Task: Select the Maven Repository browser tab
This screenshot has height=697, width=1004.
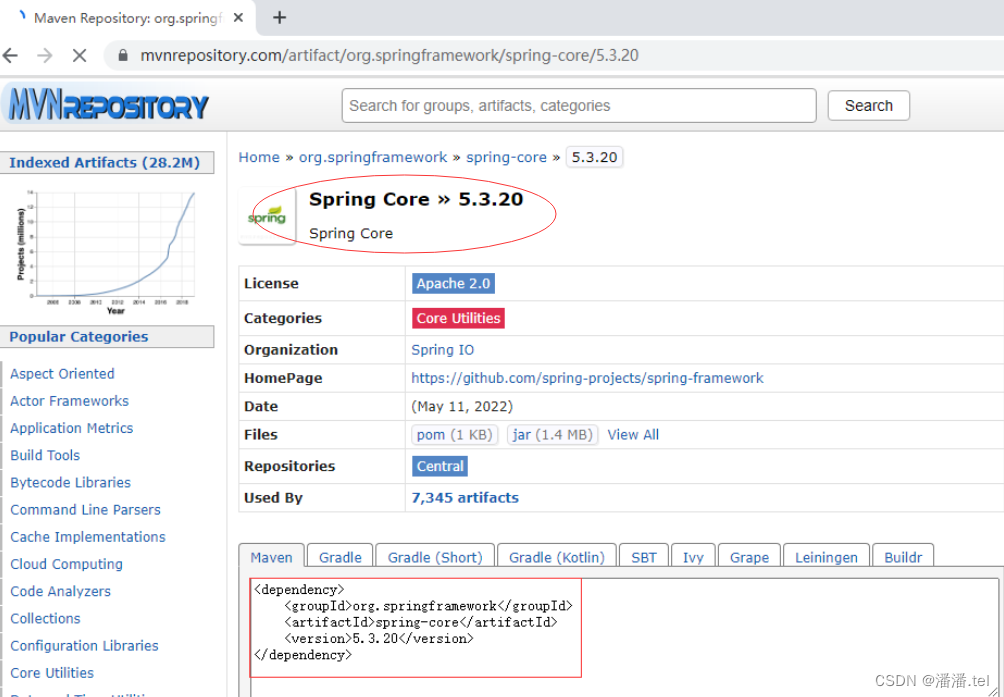Action: coord(128,18)
